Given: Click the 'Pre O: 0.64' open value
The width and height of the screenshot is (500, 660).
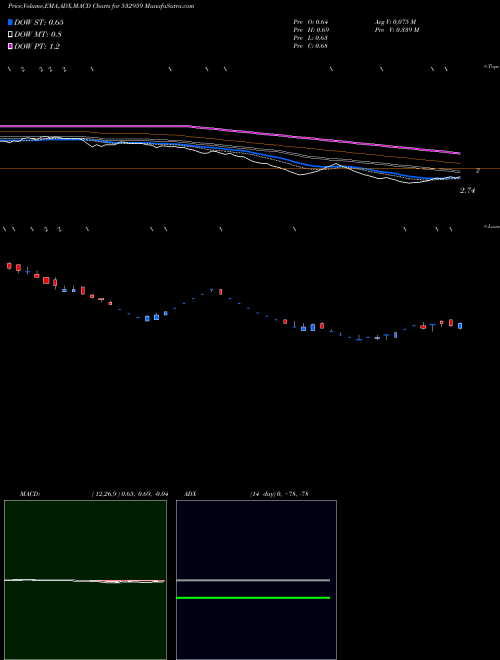Looking at the screenshot, I should coord(311,22).
